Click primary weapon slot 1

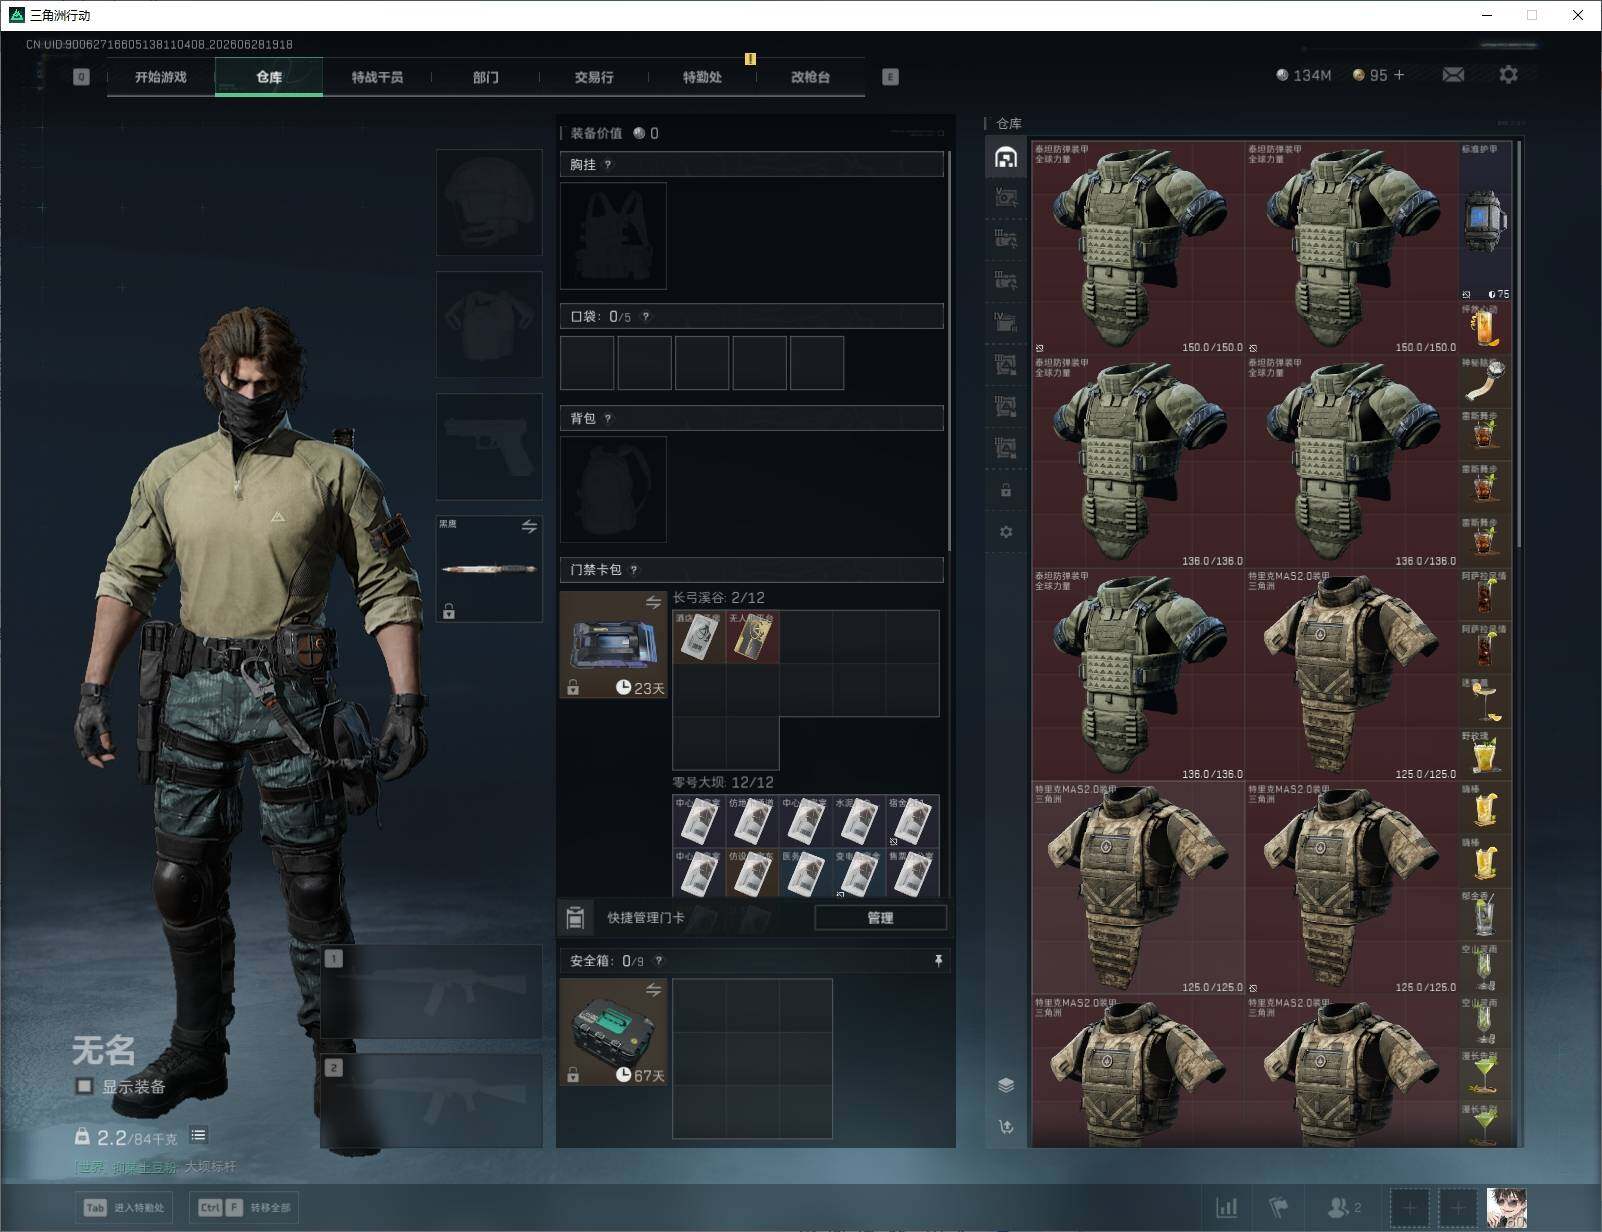pos(432,992)
